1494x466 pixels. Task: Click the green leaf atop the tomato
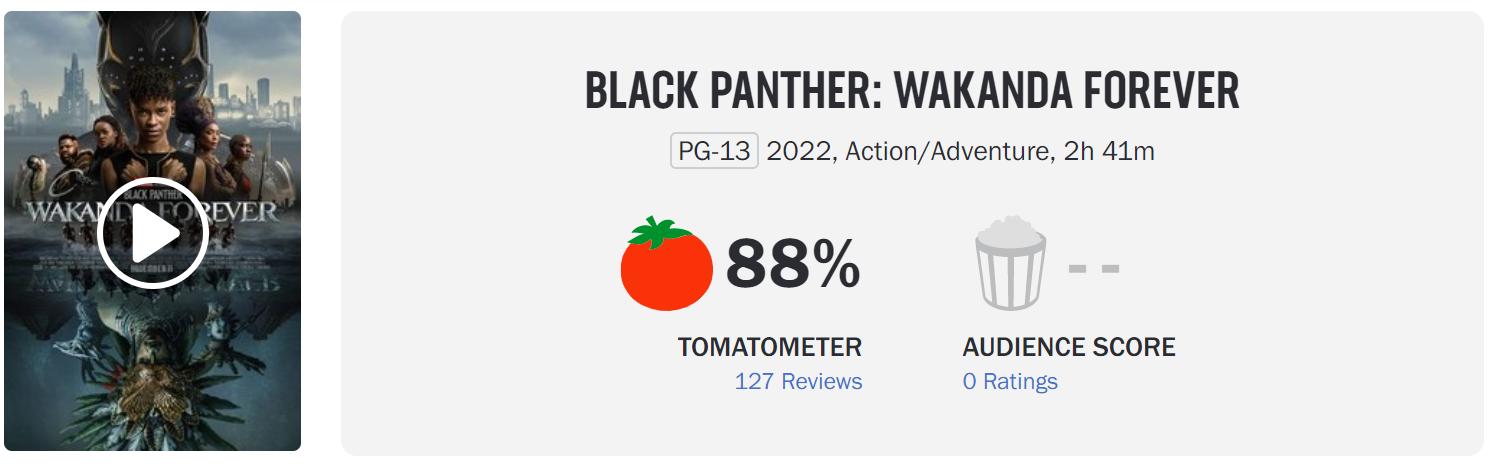coord(655,232)
